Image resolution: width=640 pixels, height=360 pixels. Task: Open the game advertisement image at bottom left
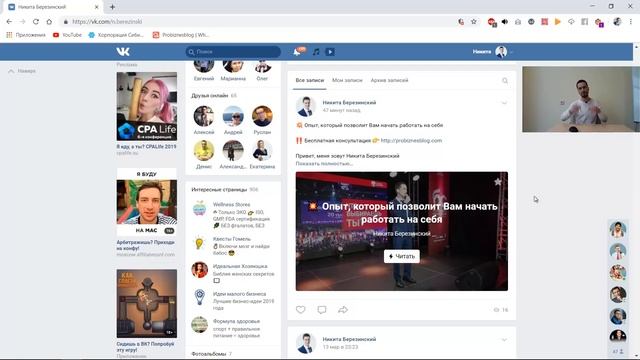tap(147, 303)
